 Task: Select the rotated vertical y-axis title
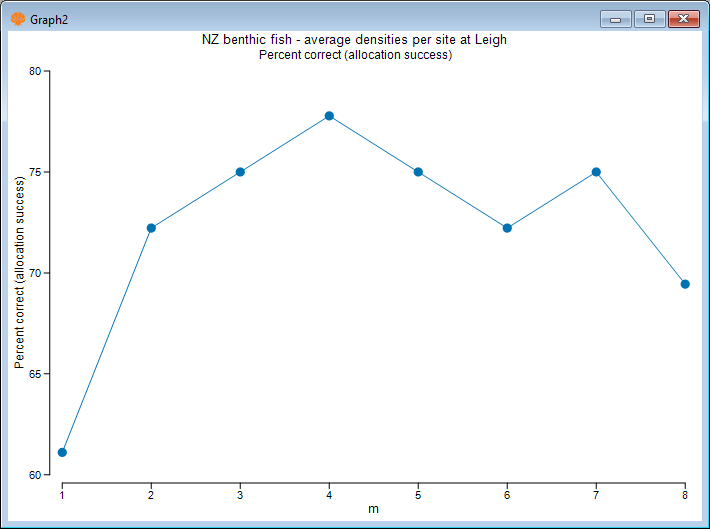point(19,273)
